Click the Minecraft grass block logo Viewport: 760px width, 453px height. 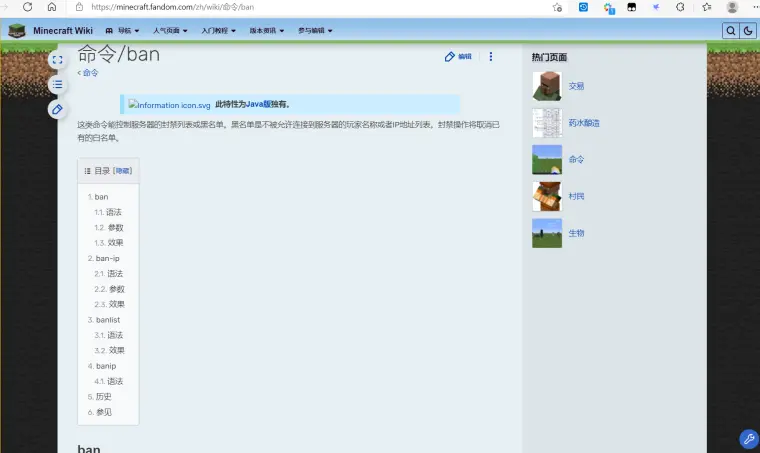[x=17, y=31]
